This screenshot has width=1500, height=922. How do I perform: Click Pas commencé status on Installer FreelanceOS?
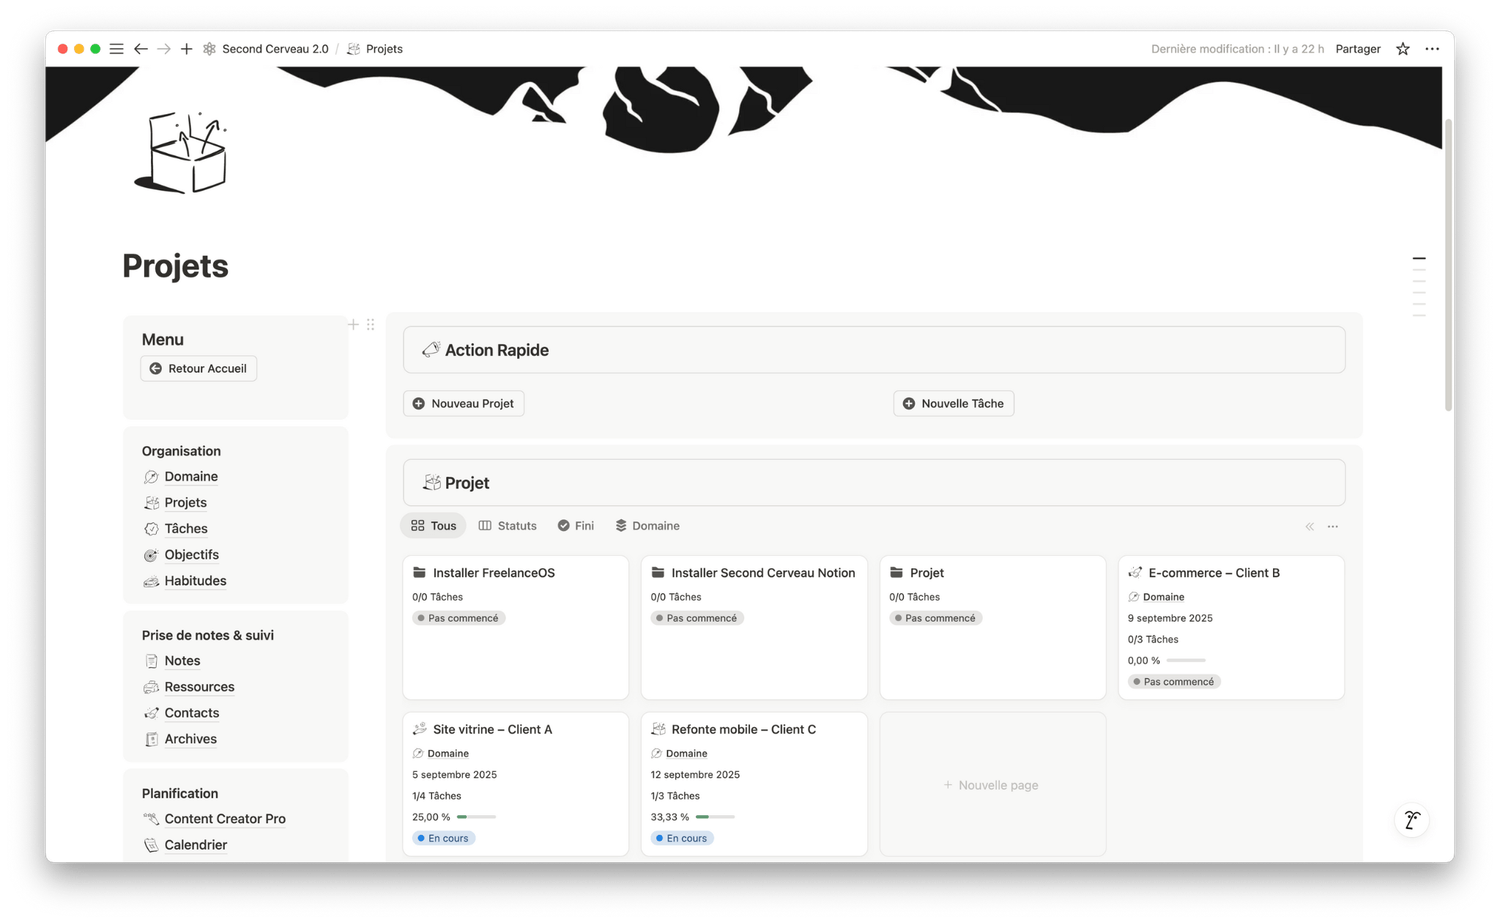coord(459,618)
